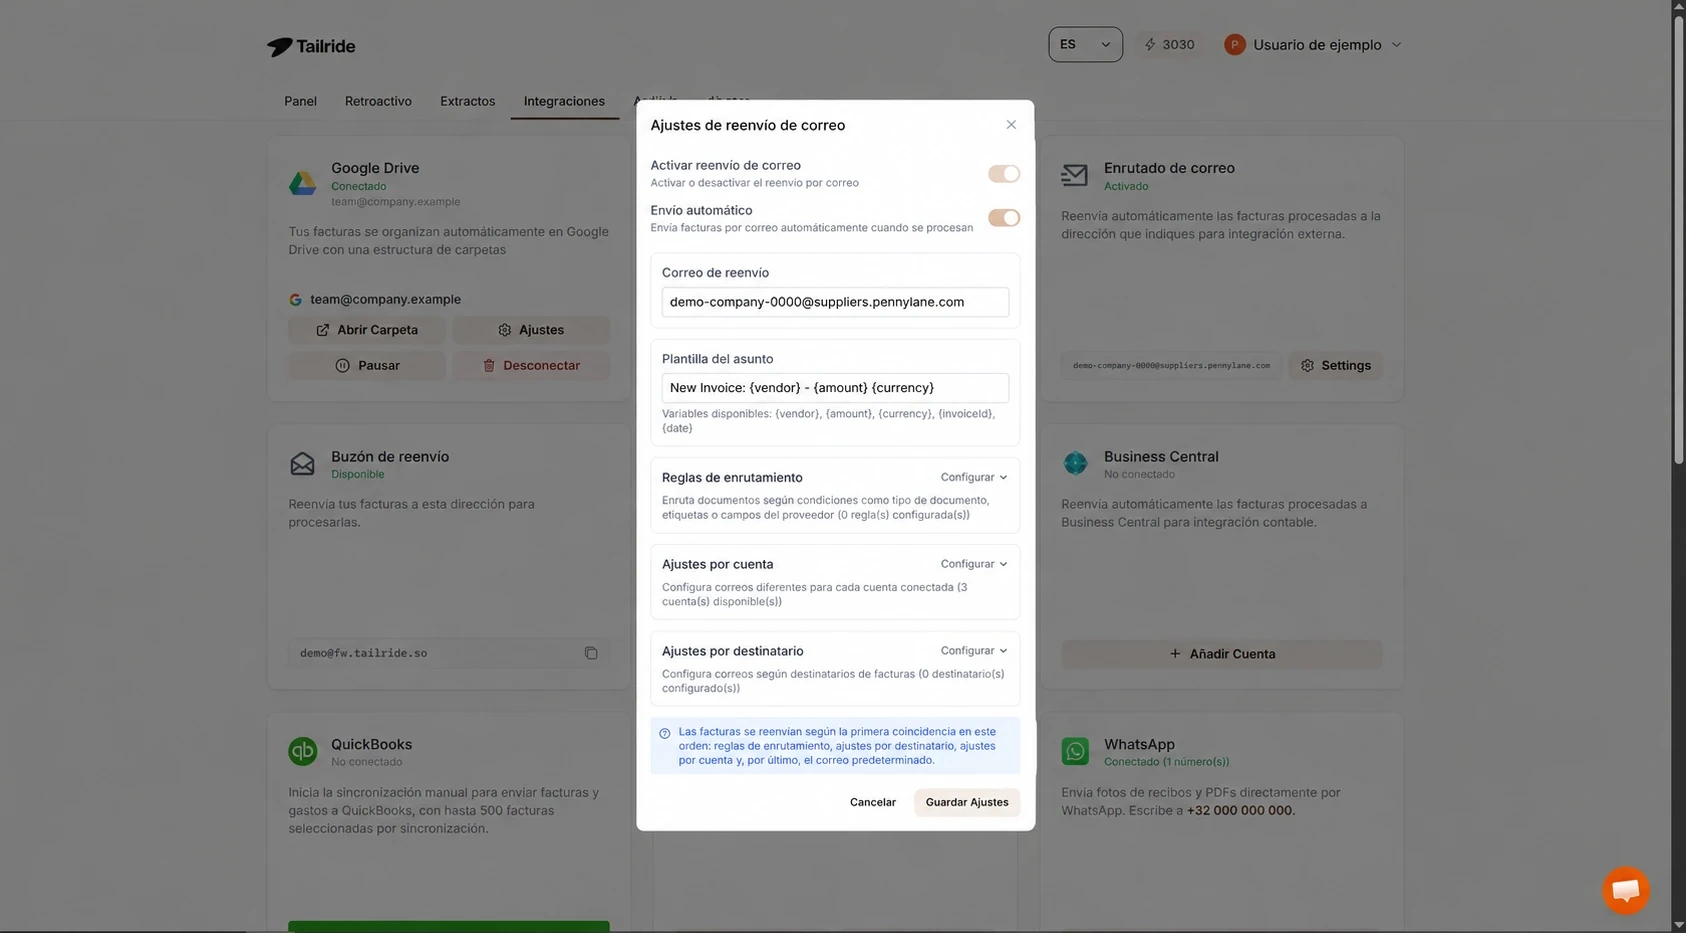Expand Ajustes por destinatario Configurar

(x=974, y=651)
